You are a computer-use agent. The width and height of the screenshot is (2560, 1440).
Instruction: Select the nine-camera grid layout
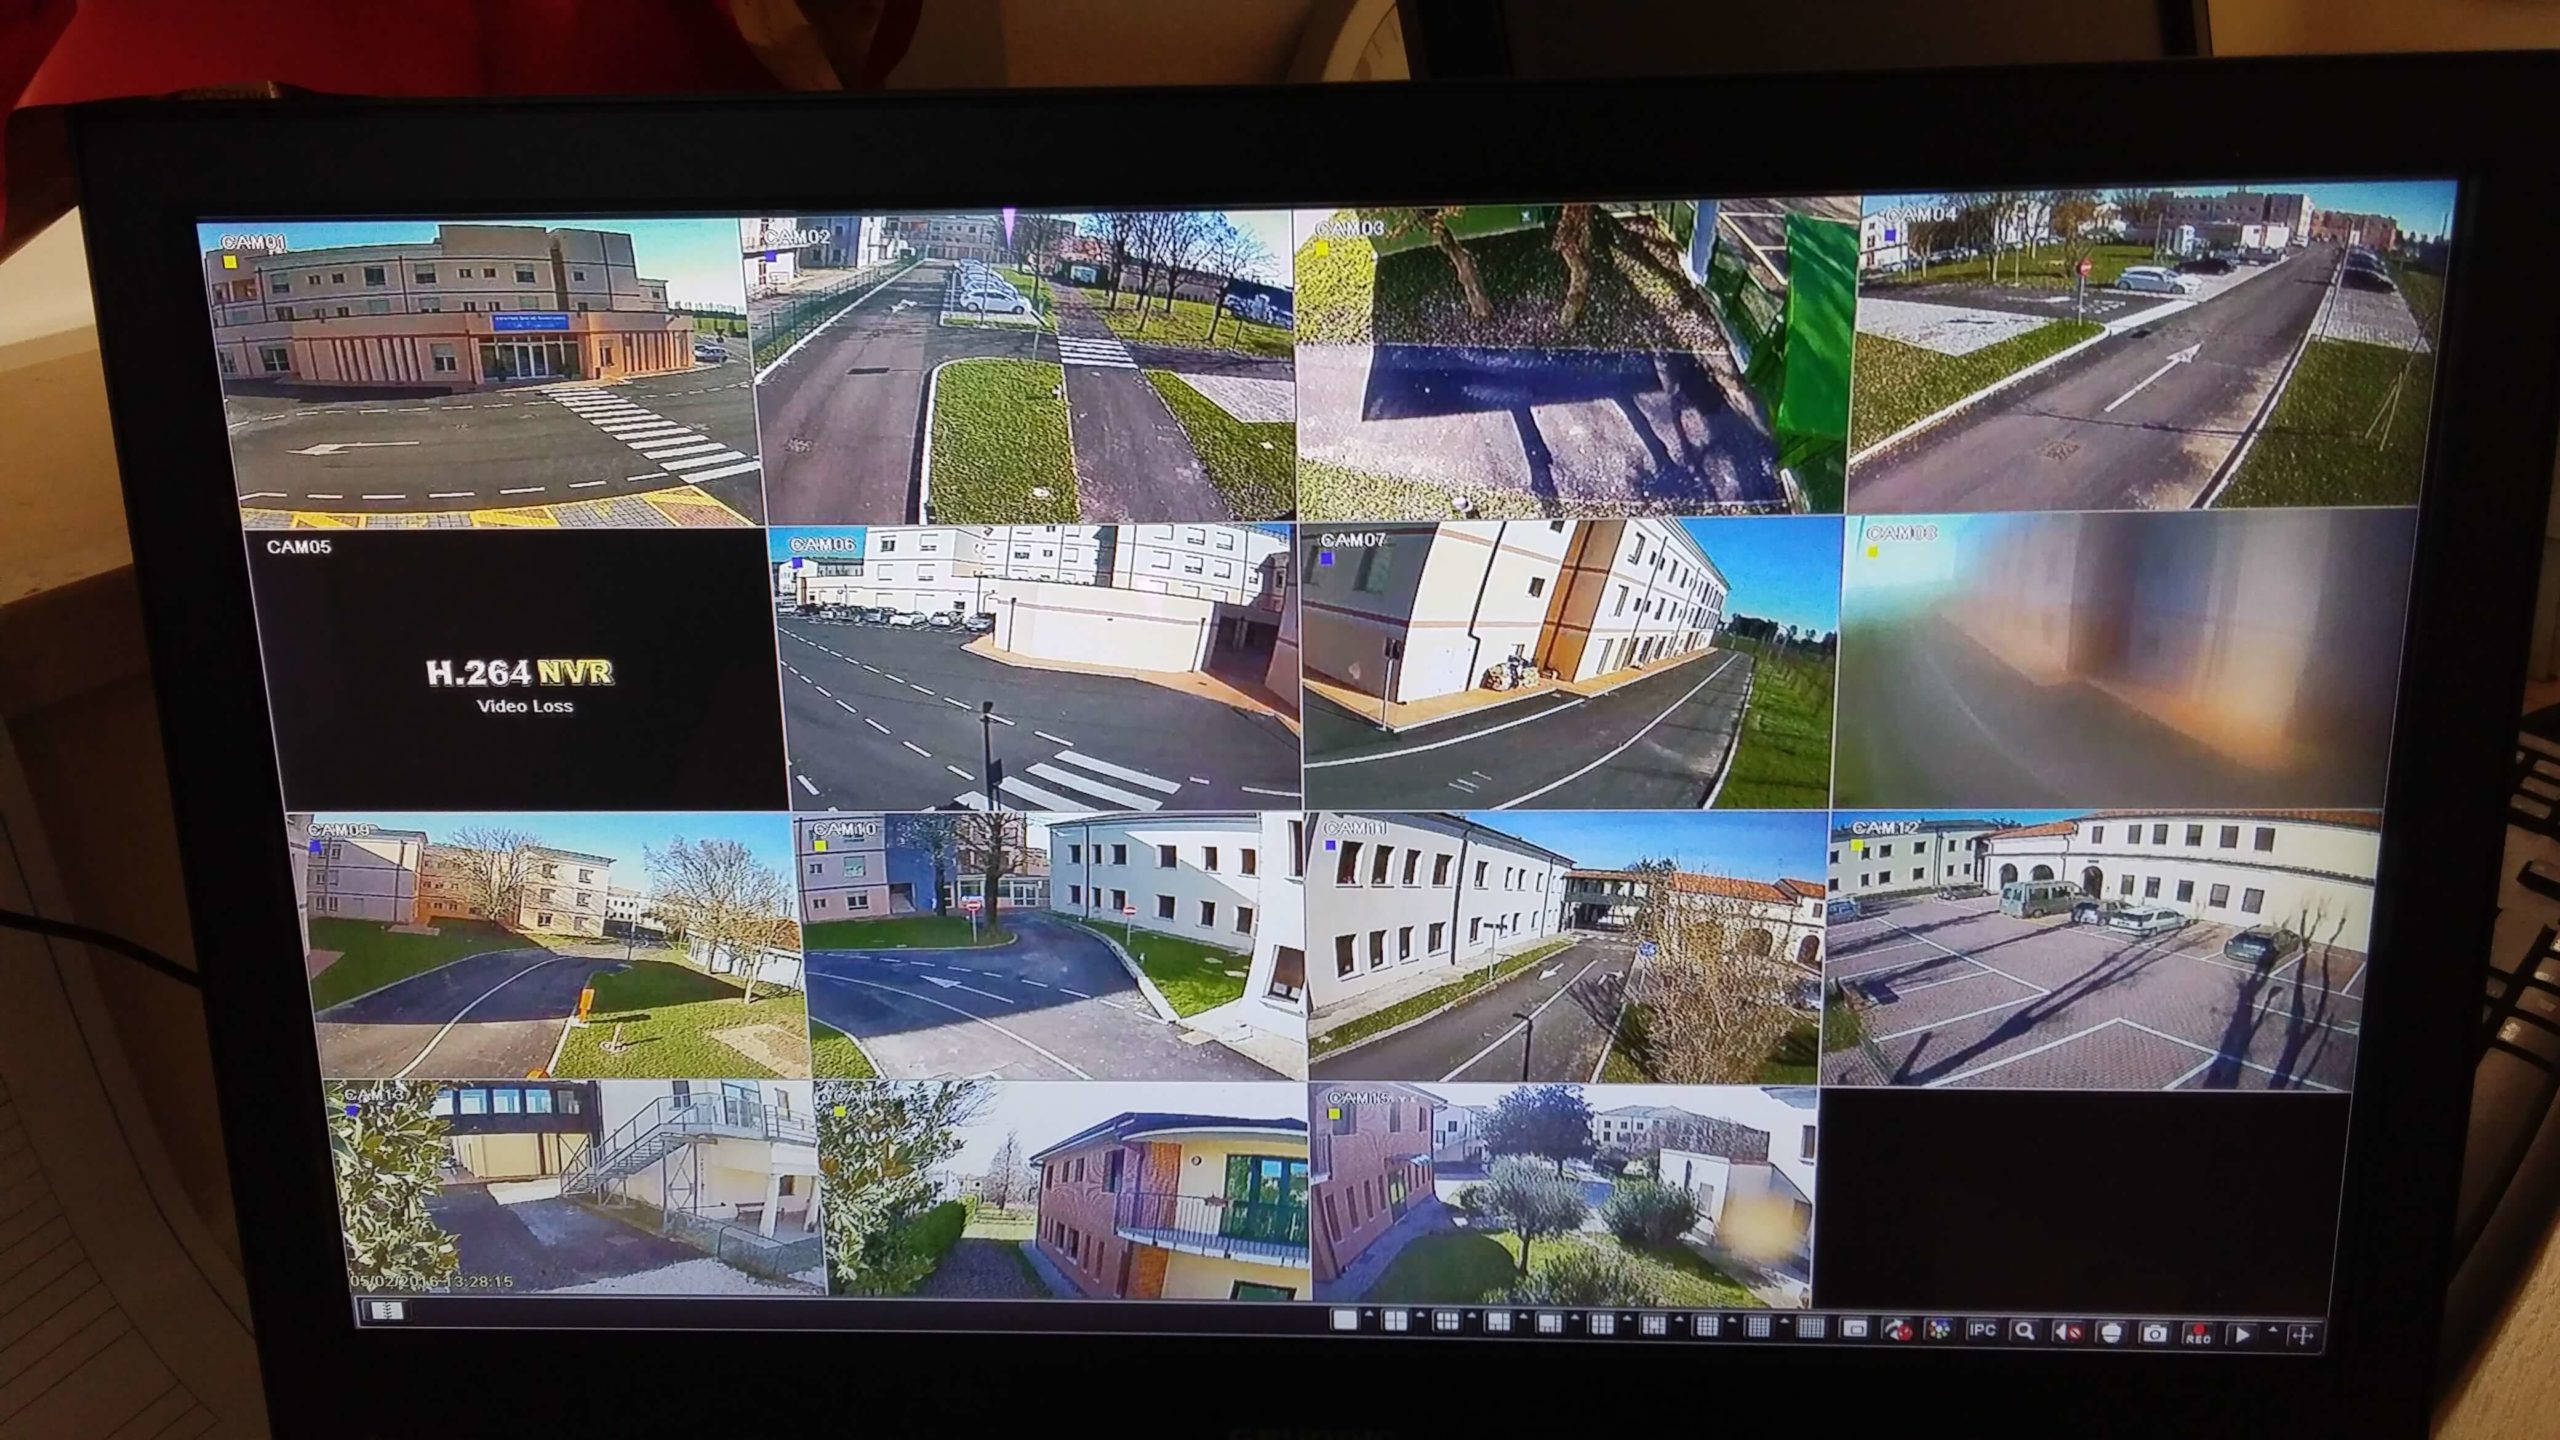point(1601,1324)
